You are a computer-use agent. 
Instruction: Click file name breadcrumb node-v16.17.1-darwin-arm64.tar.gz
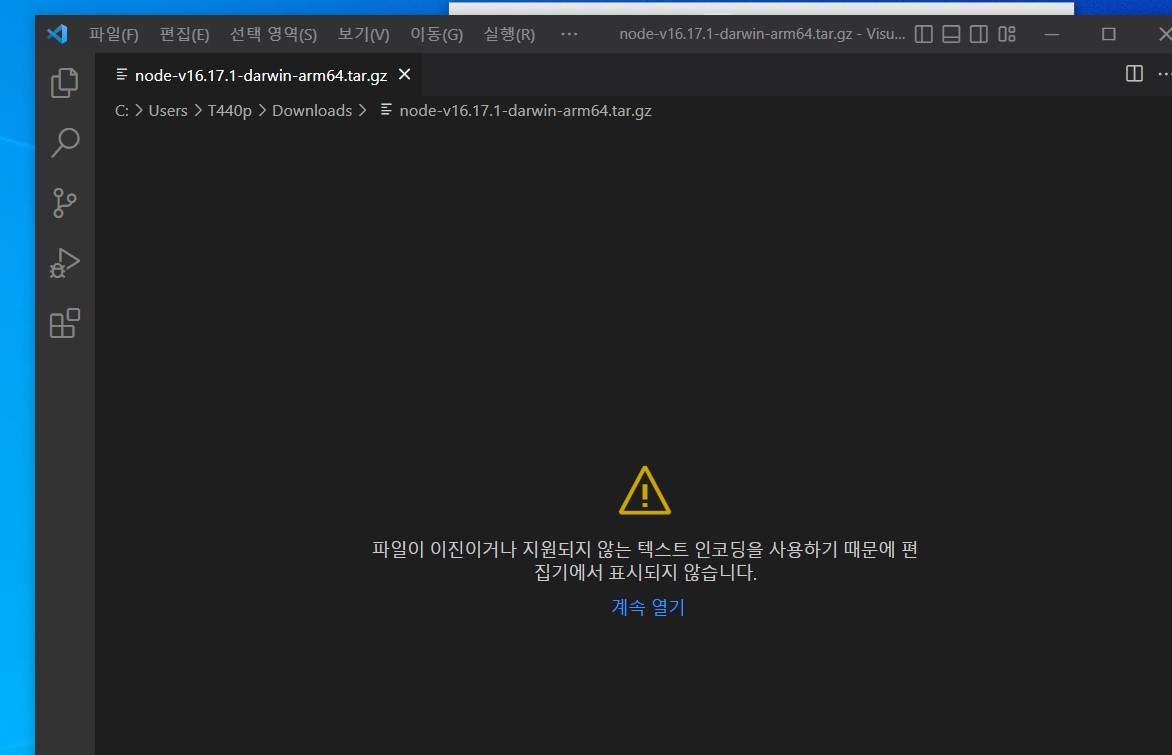tap(525, 111)
